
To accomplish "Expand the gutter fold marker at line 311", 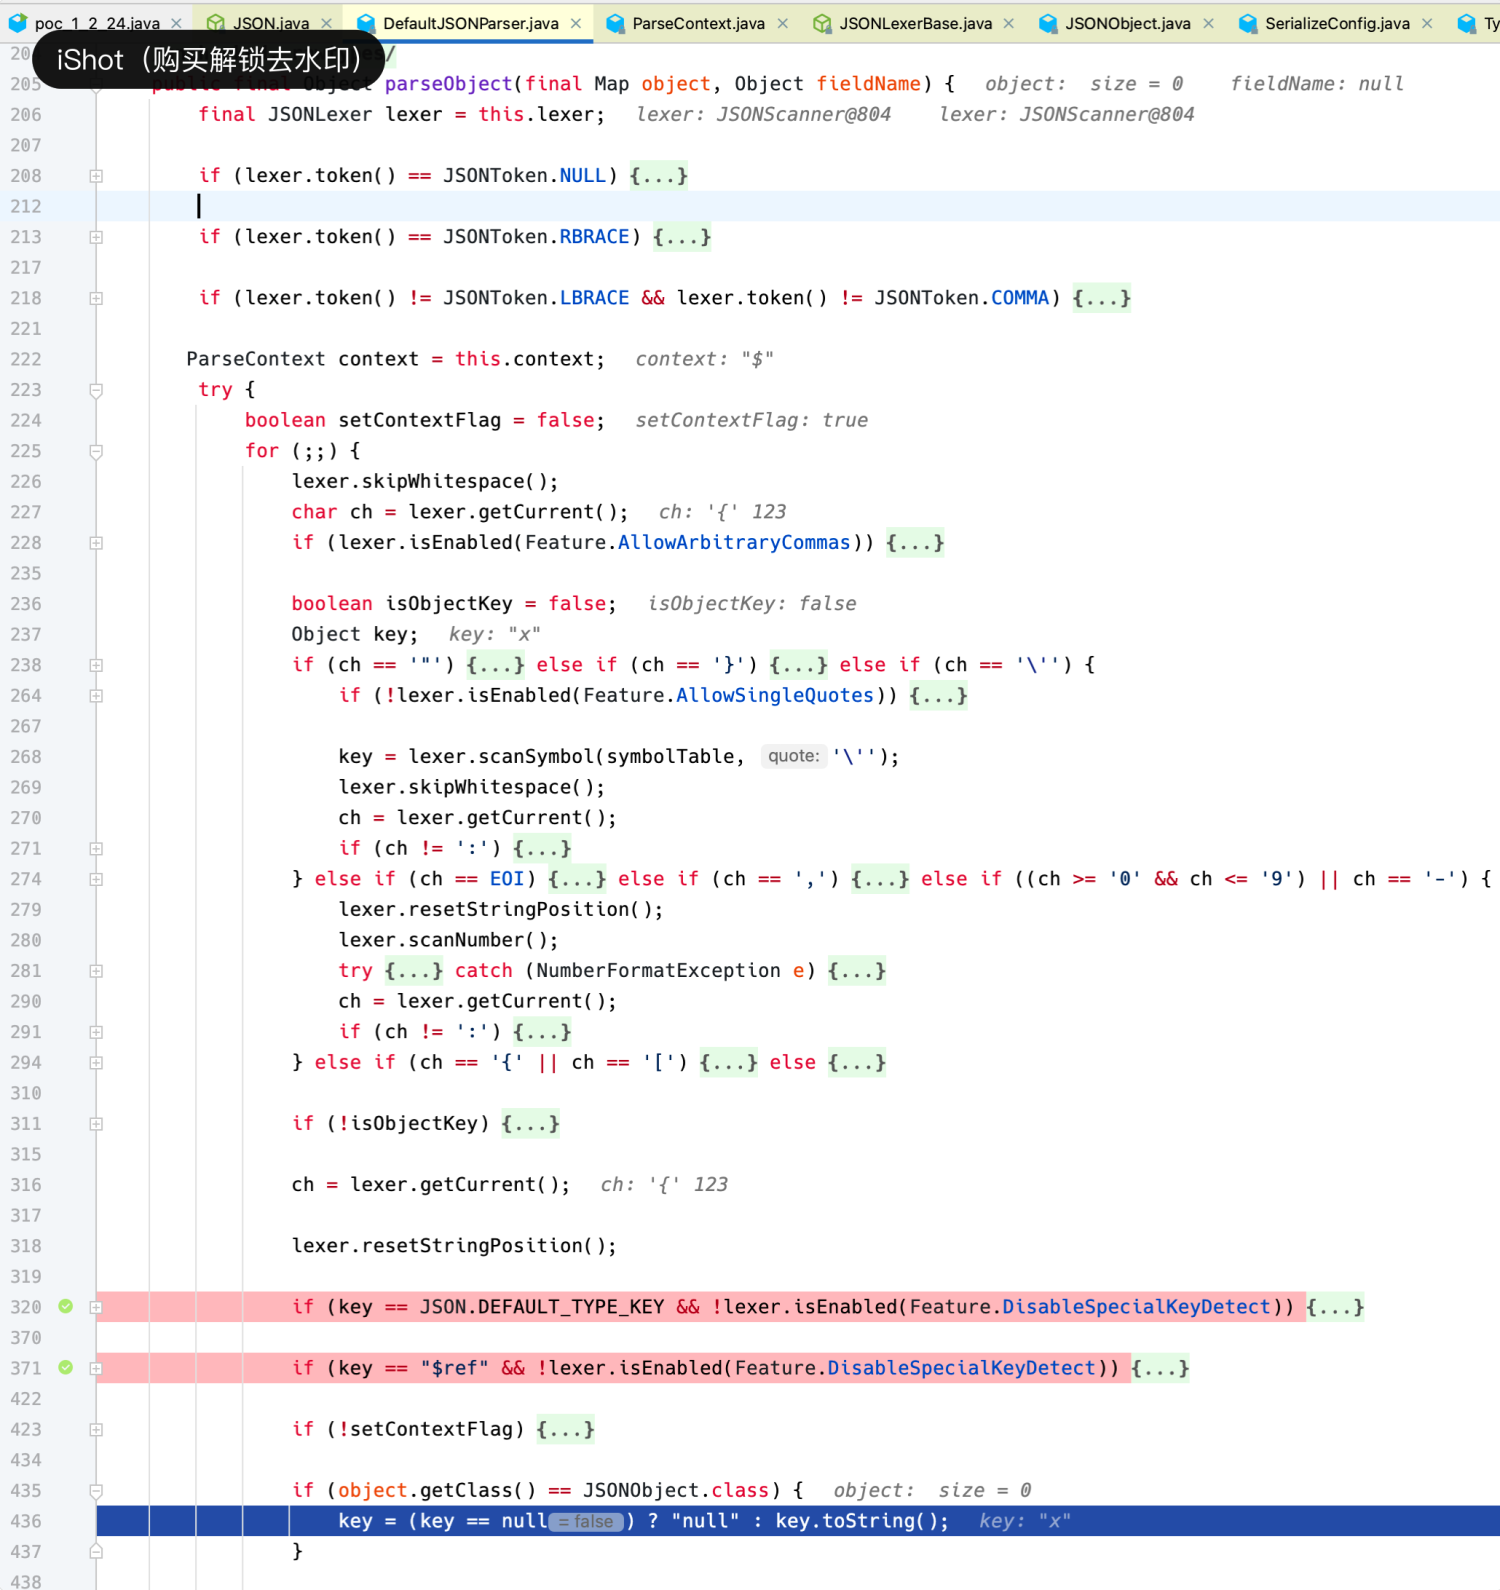I will [x=96, y=1124].
